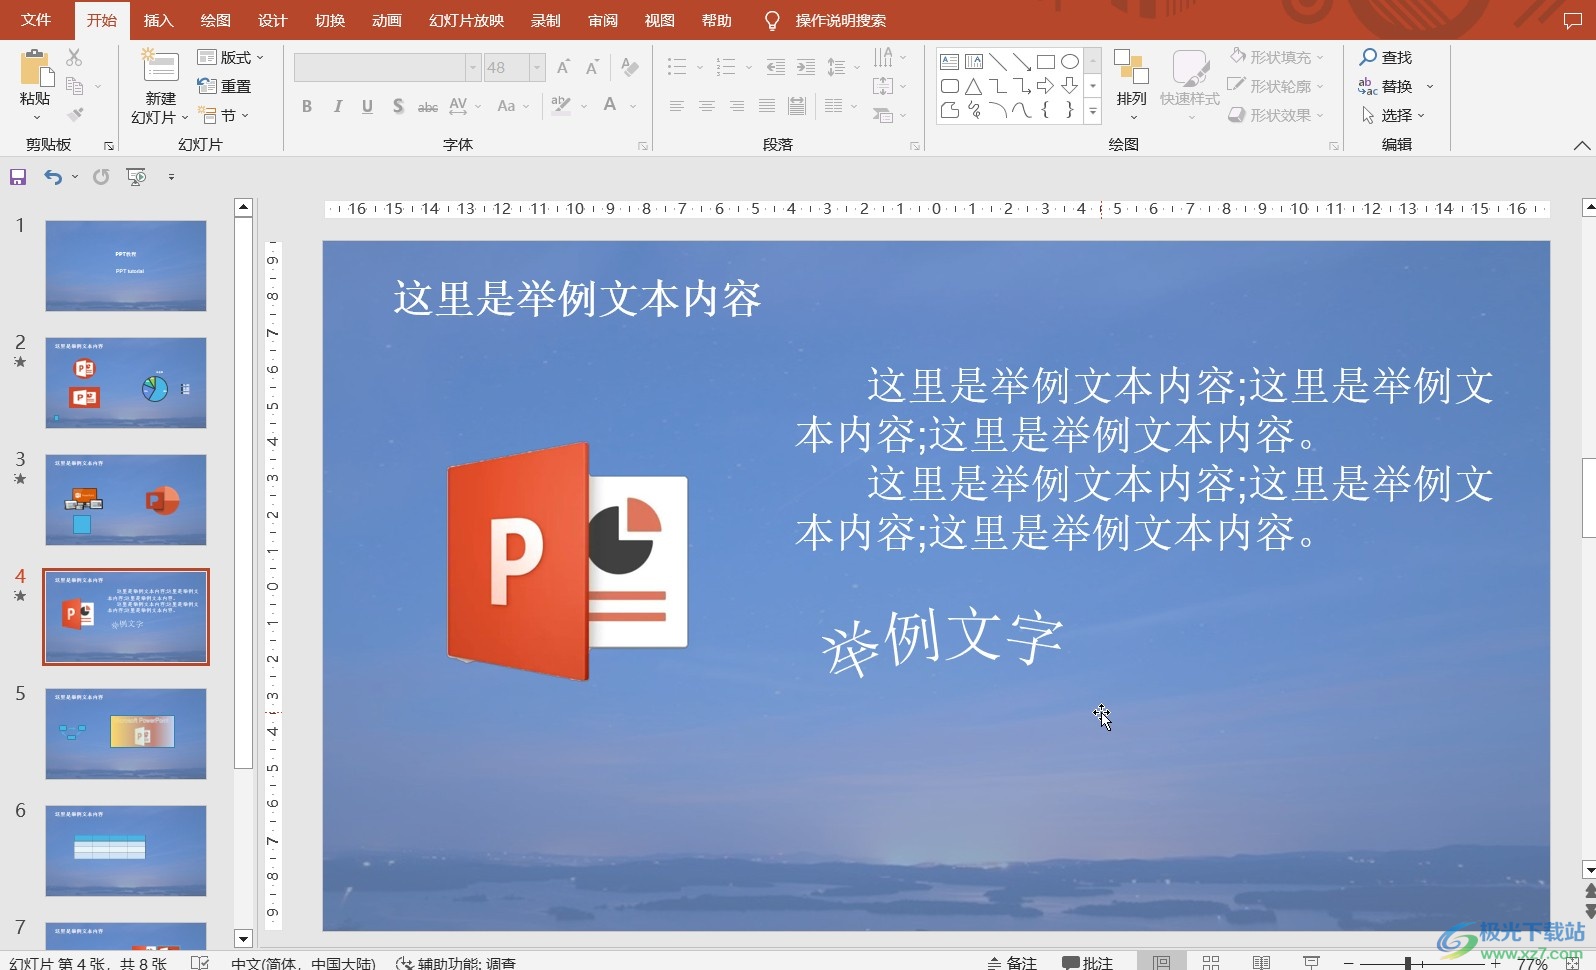Collapse the ribbon with the chevron
The image size is (1596, 970).
coord(1581,146)
